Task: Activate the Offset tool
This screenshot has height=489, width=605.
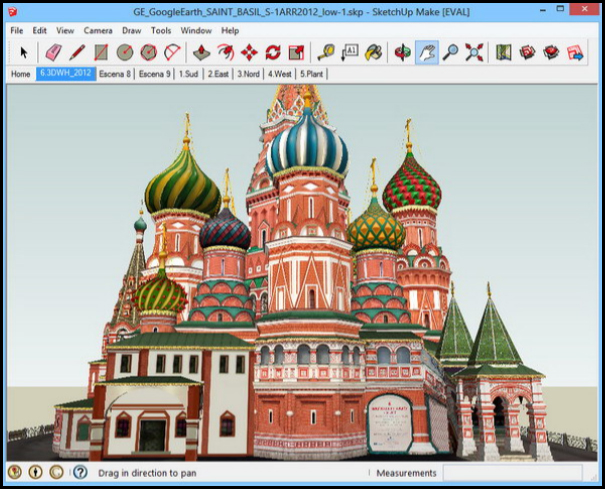Action: coord(225,52)
